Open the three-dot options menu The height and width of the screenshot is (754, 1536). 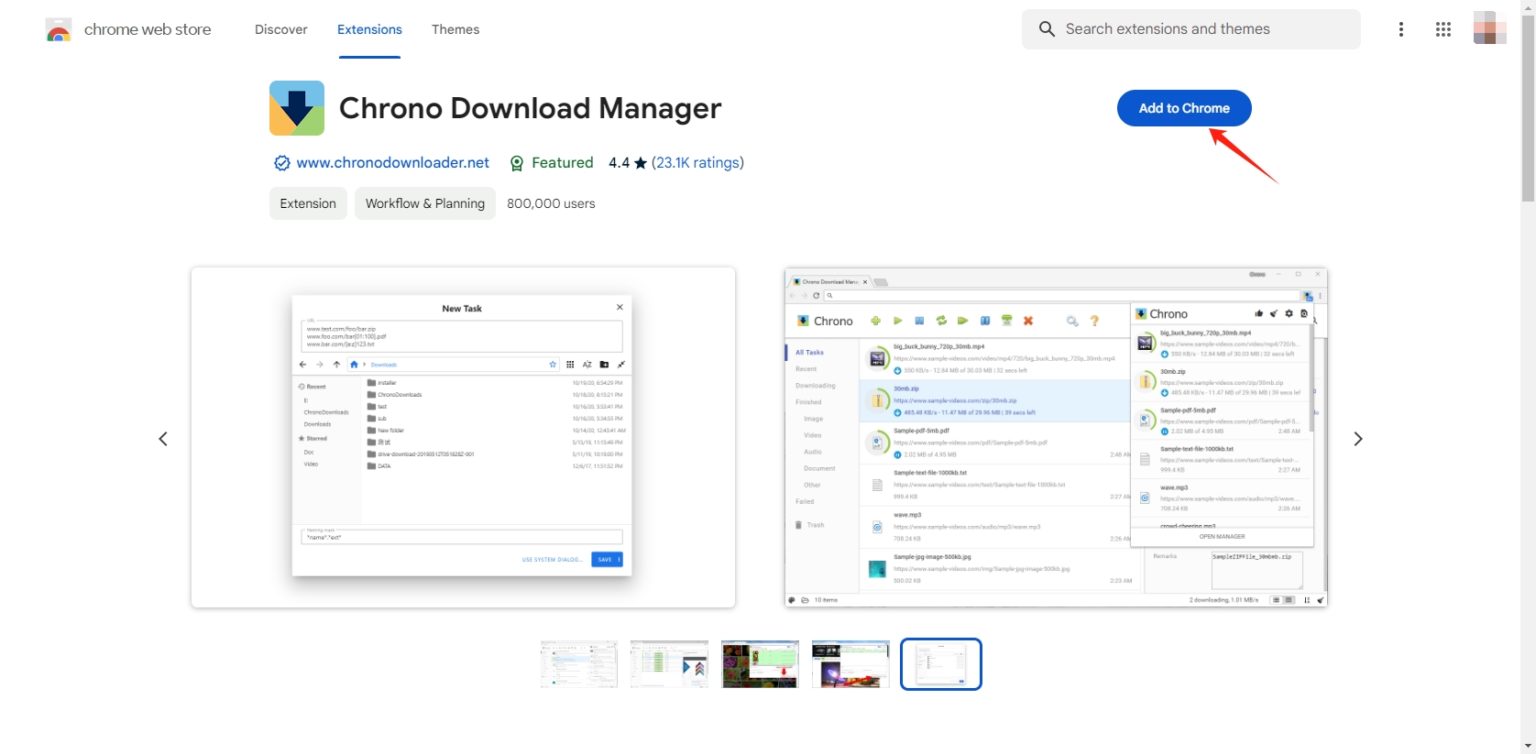point(1400,29)
